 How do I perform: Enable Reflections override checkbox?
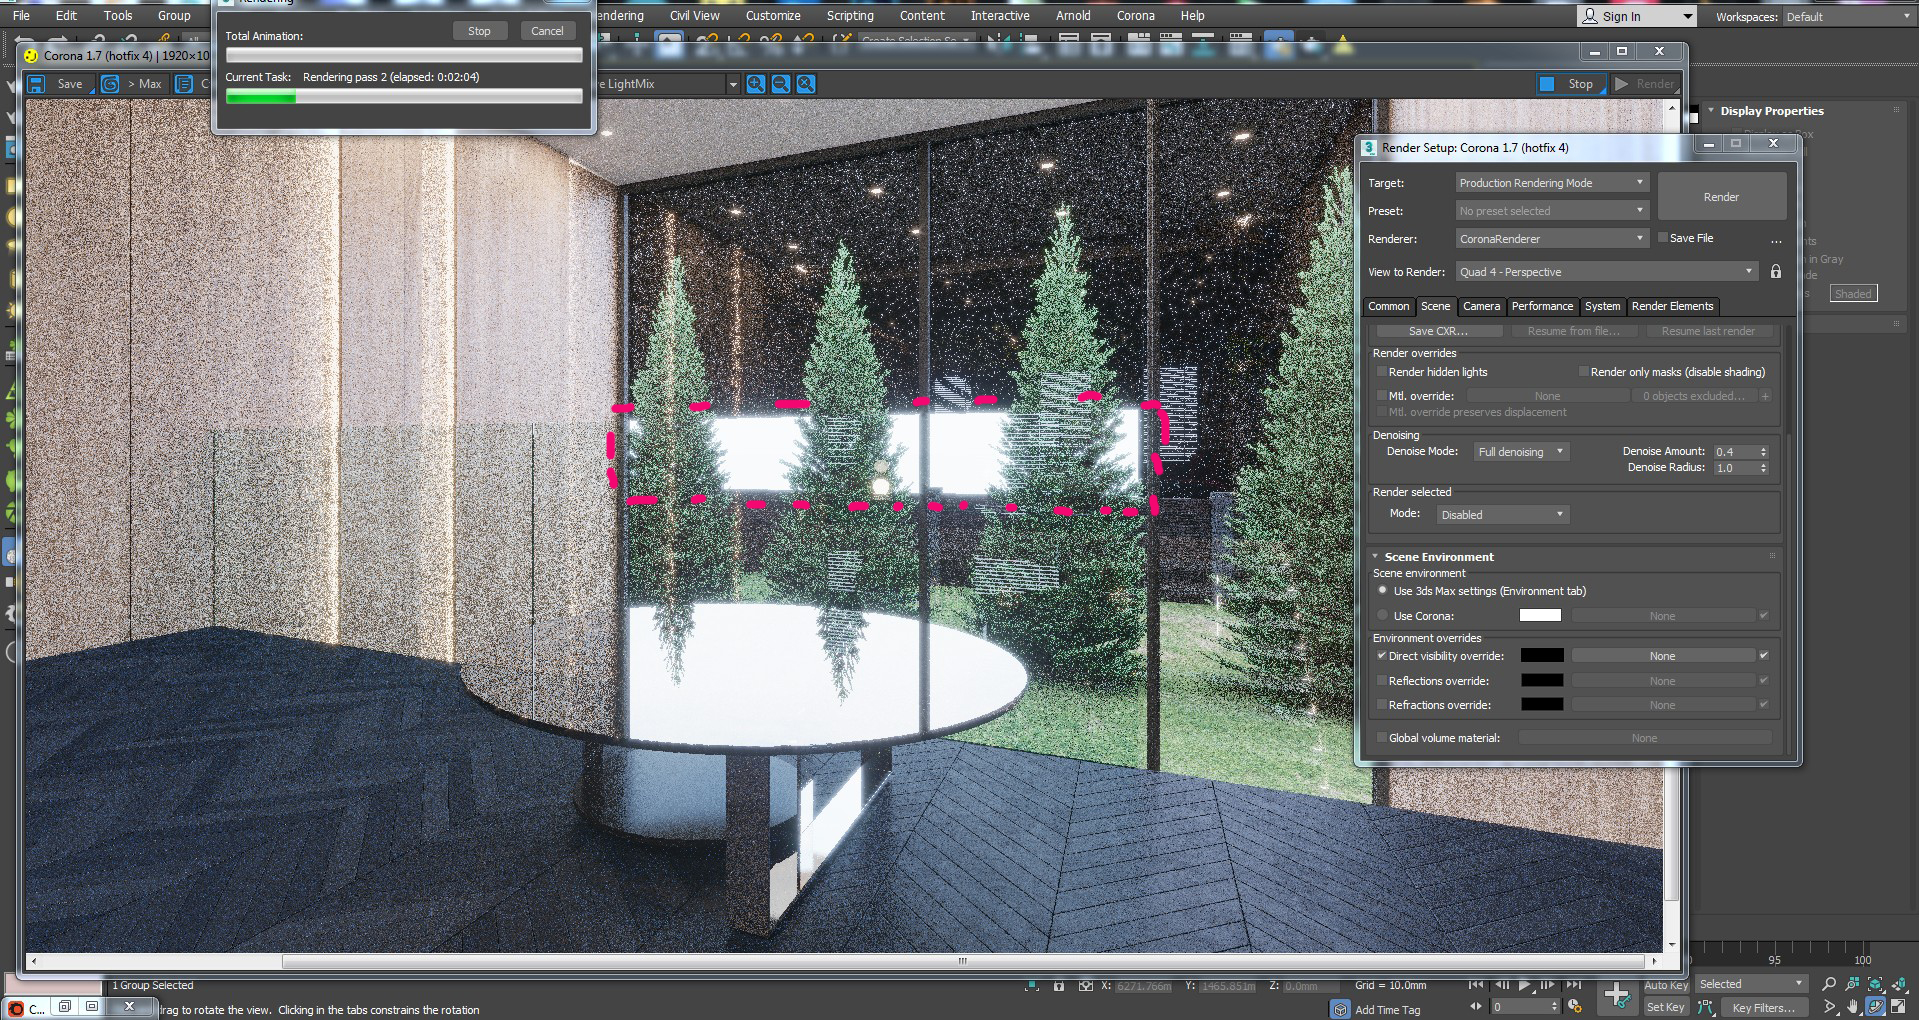point(1382,681)
